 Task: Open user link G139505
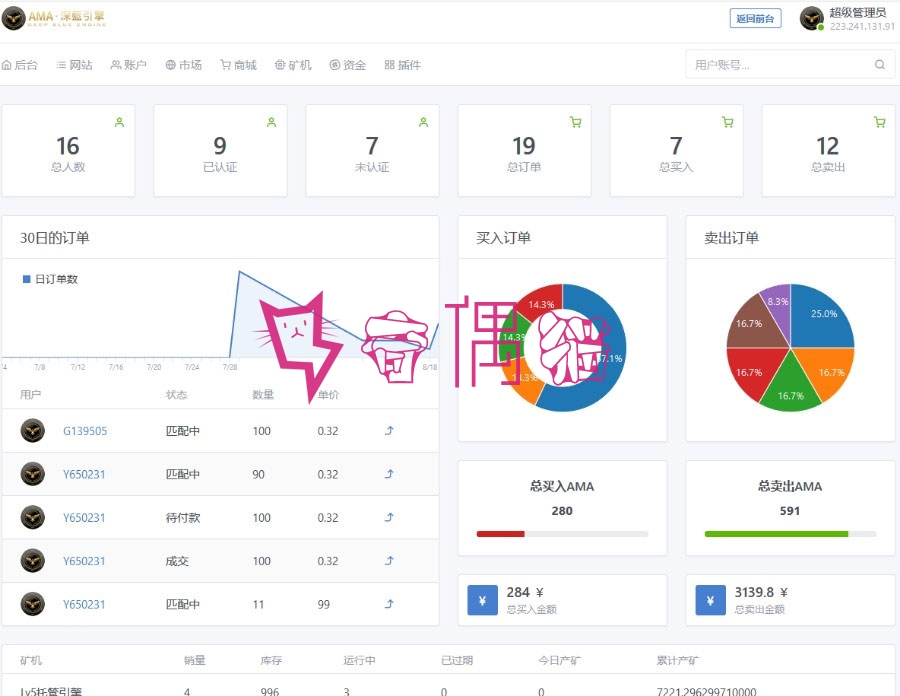pos(85,431)
